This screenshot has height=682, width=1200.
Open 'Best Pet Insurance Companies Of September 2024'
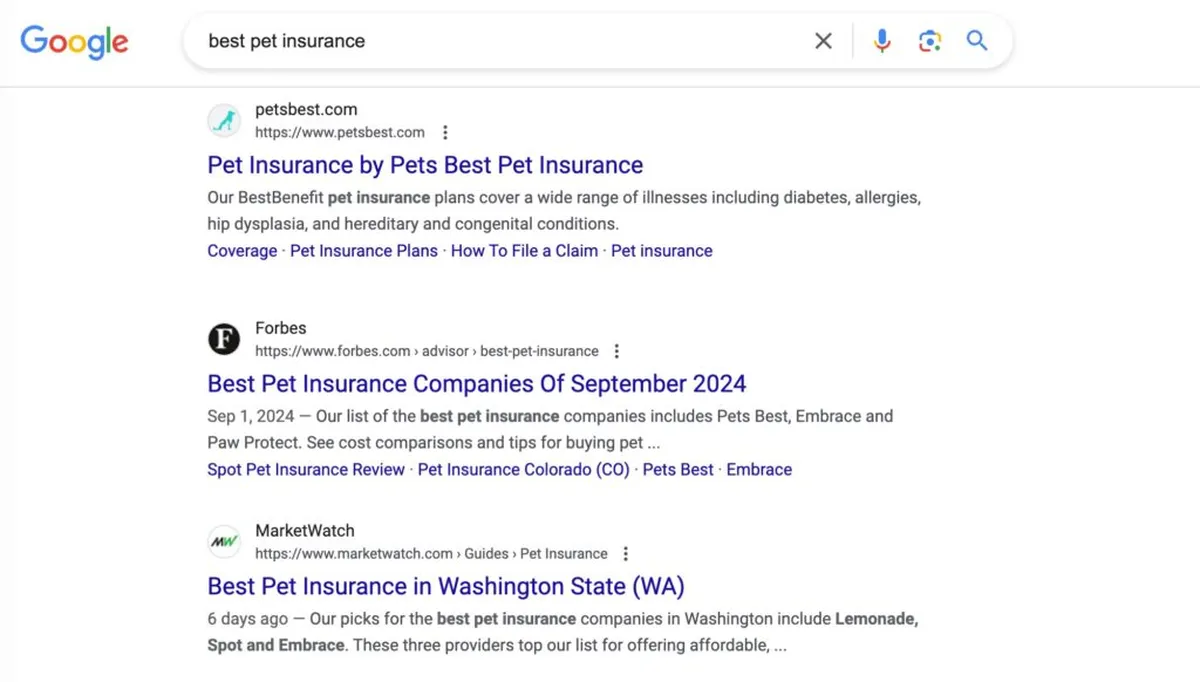click(x=477, y=384)
